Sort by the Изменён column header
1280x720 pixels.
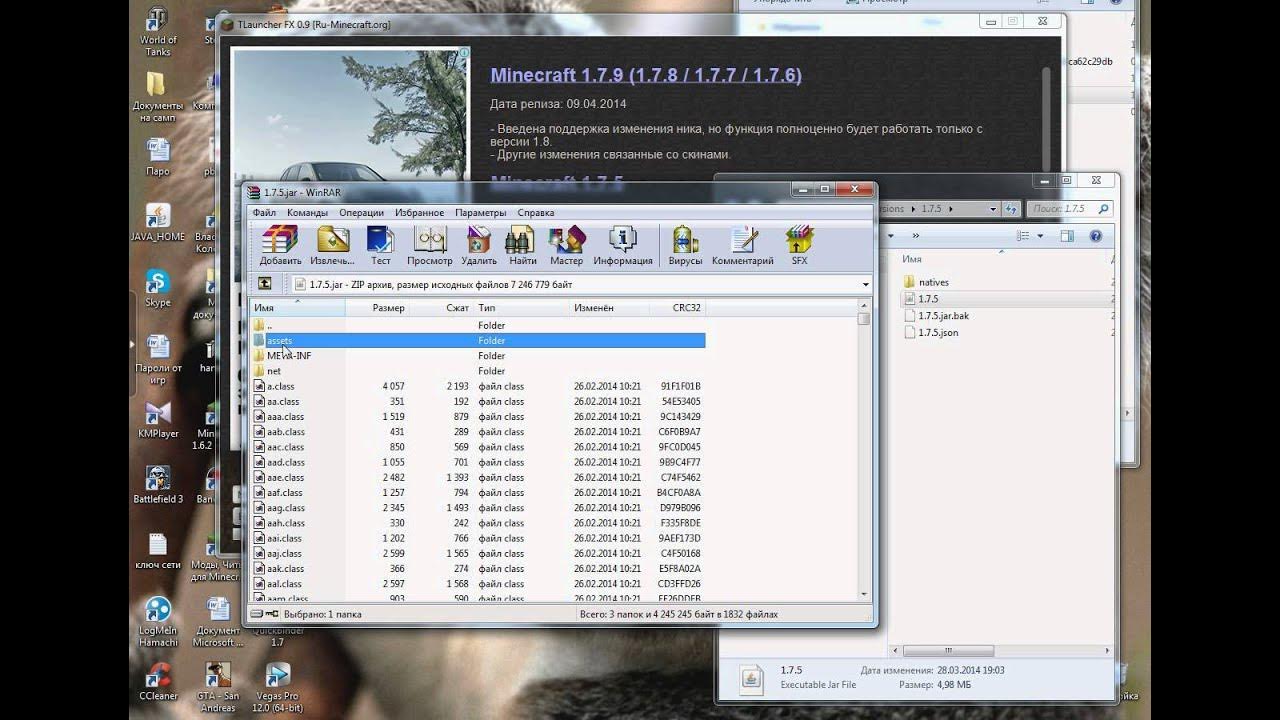(609, 308)
